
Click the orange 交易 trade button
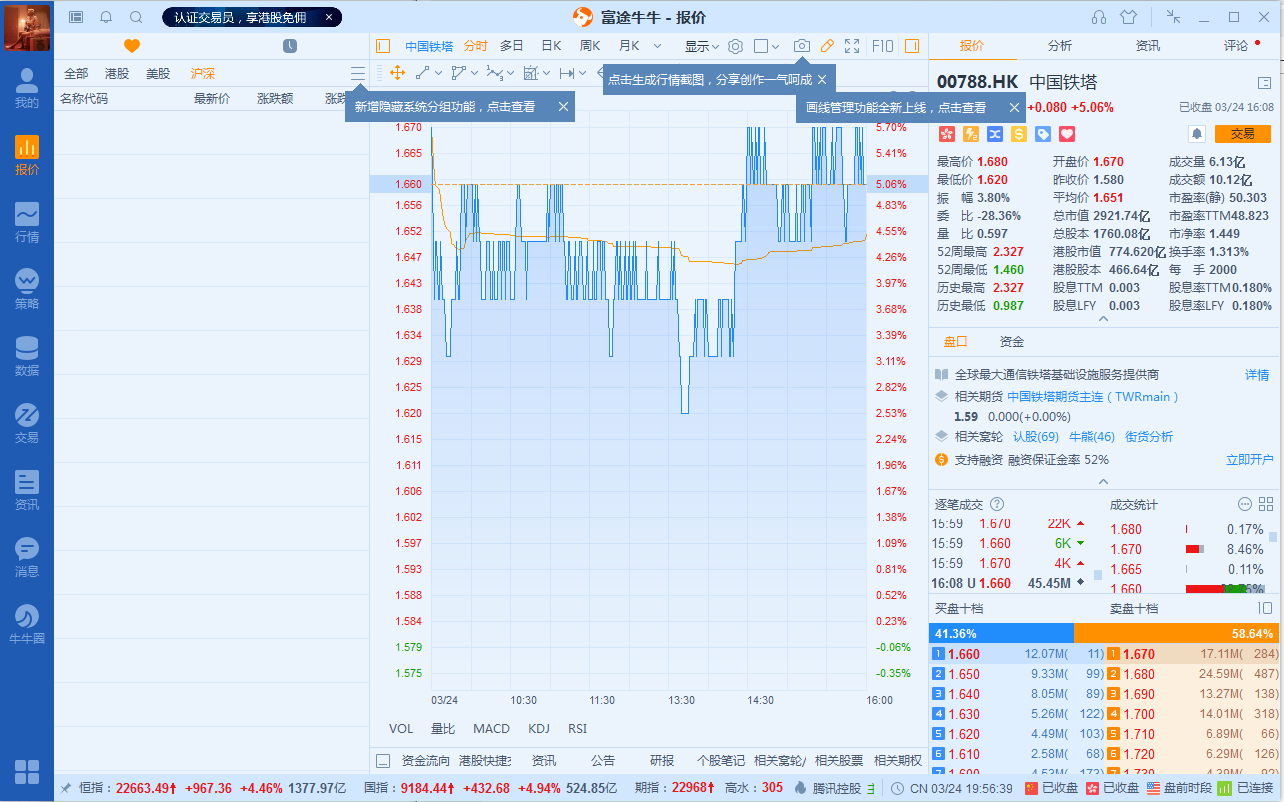1242,133
